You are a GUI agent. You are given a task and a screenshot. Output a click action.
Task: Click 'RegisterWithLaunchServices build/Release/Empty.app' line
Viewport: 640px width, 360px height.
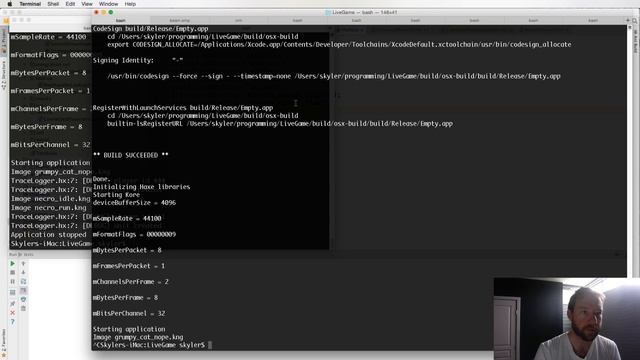tap(183, 108)
